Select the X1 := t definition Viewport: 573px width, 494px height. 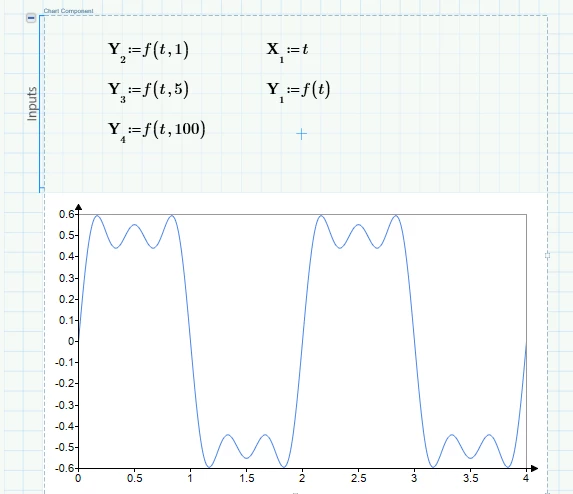pos(288,52)
